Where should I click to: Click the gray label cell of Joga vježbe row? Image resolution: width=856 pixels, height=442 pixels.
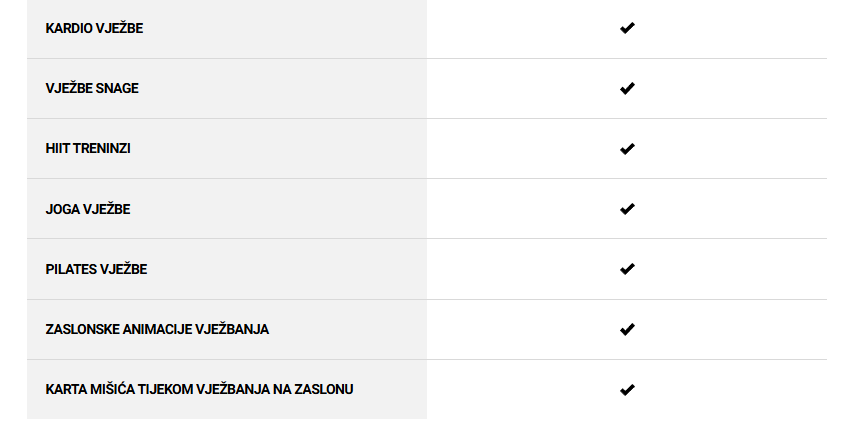[227, 209]
